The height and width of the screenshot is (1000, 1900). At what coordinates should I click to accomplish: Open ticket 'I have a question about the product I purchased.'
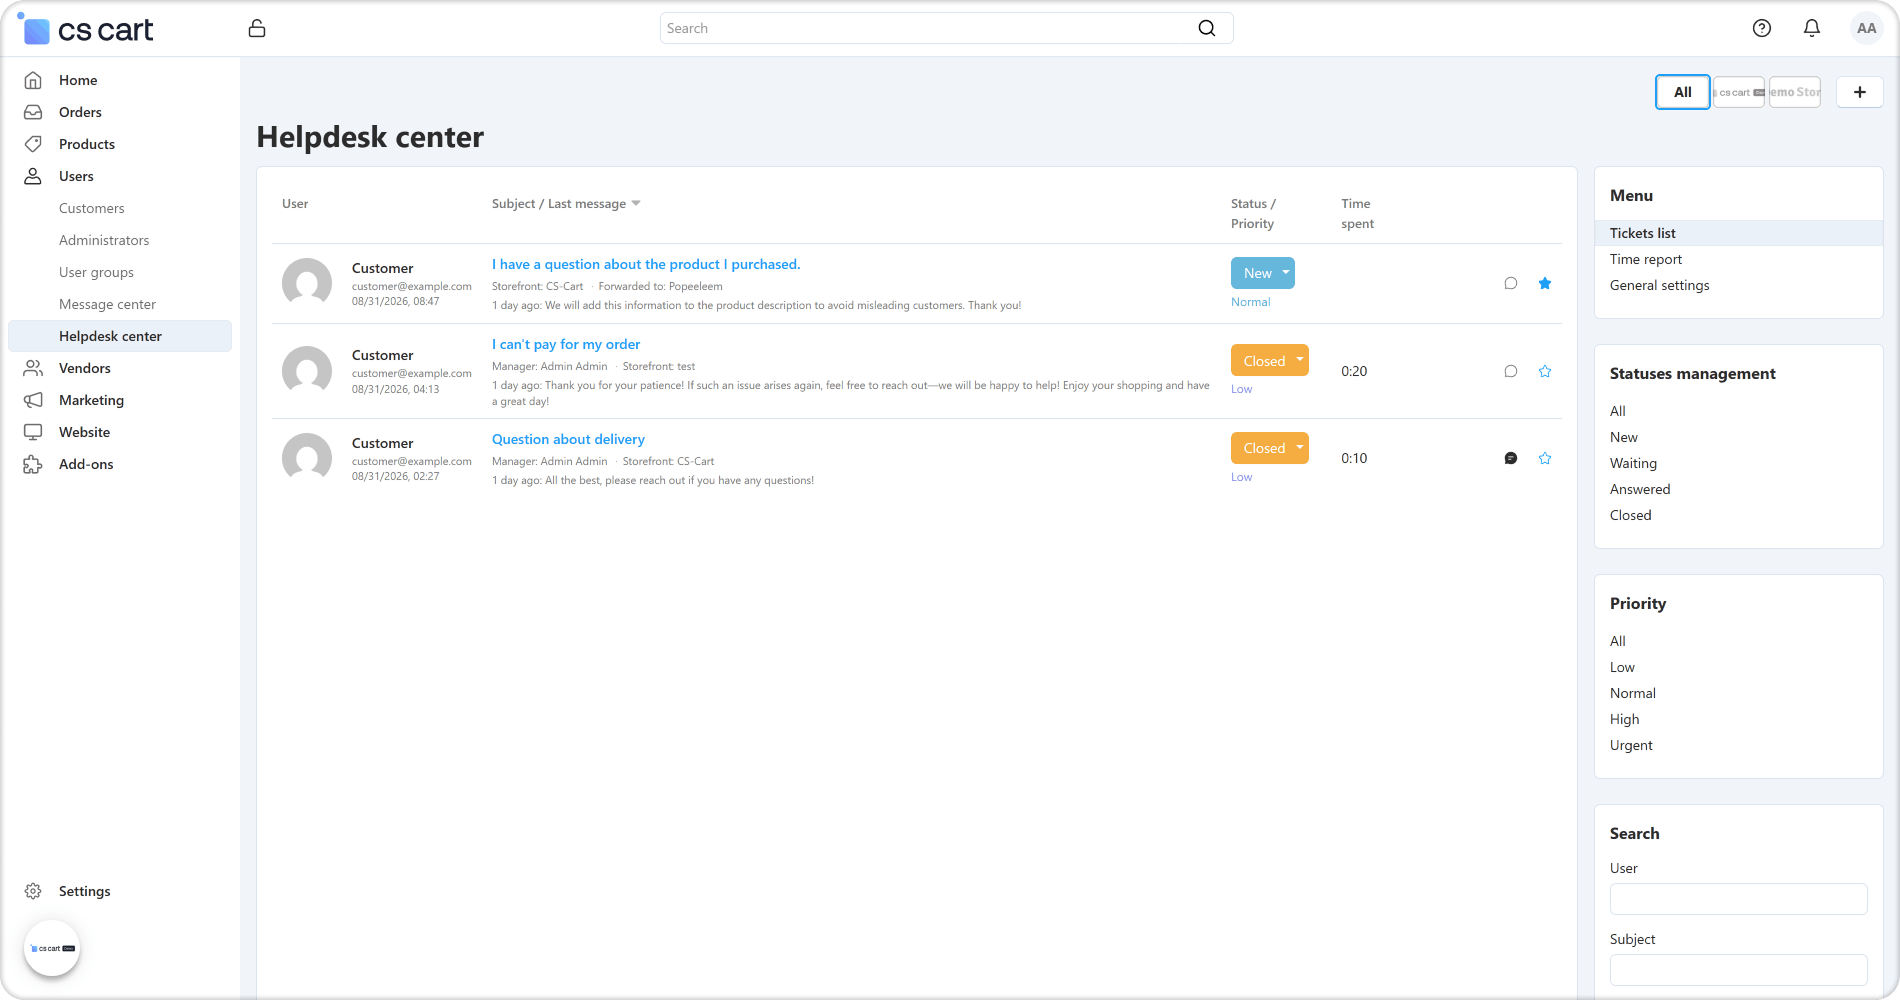[646, 264]
